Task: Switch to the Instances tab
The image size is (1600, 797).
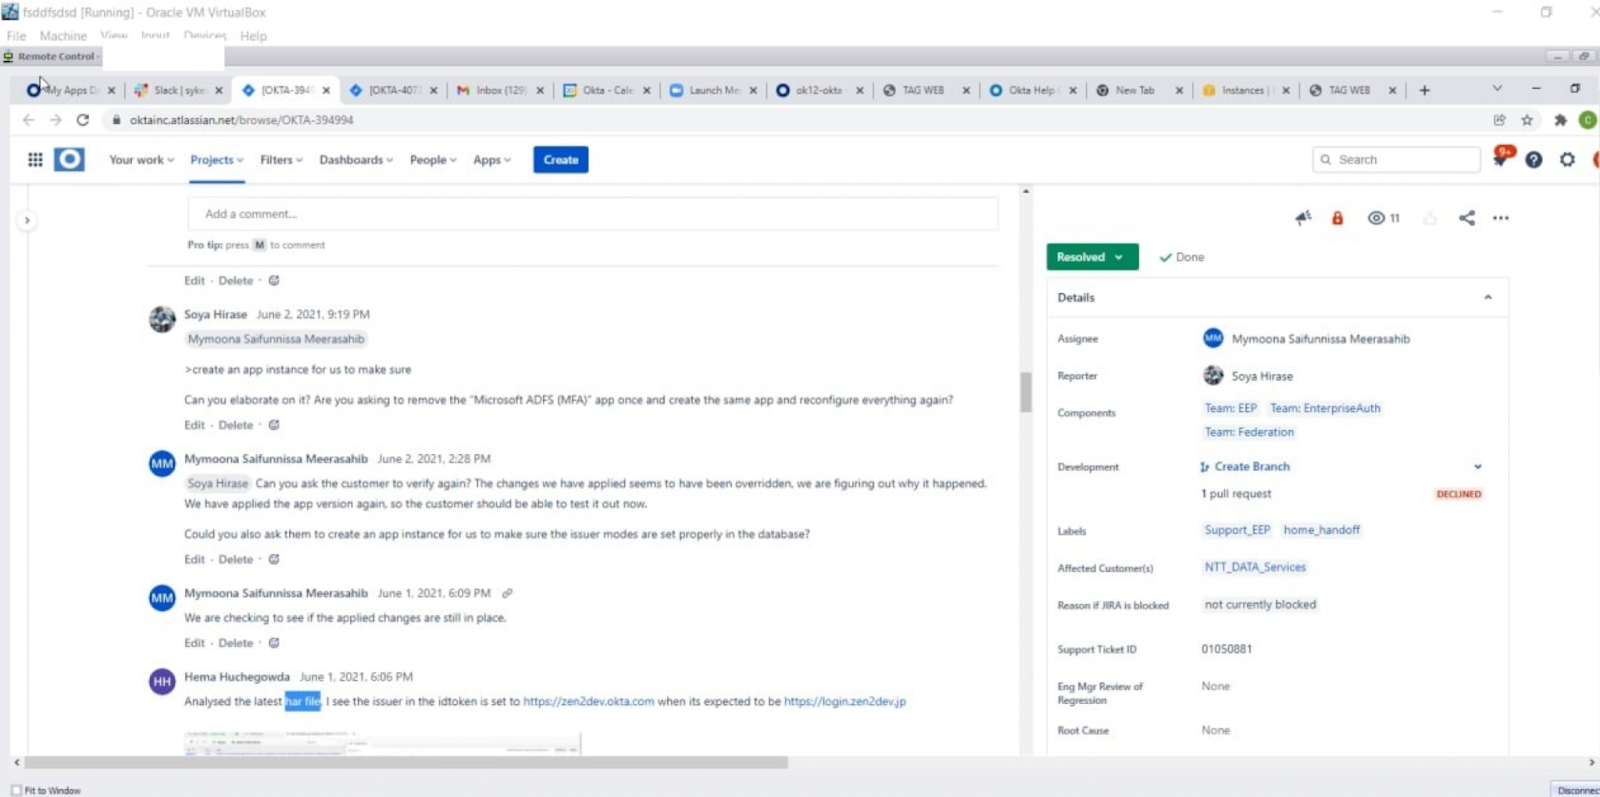Action: (x=1245, y=90)
